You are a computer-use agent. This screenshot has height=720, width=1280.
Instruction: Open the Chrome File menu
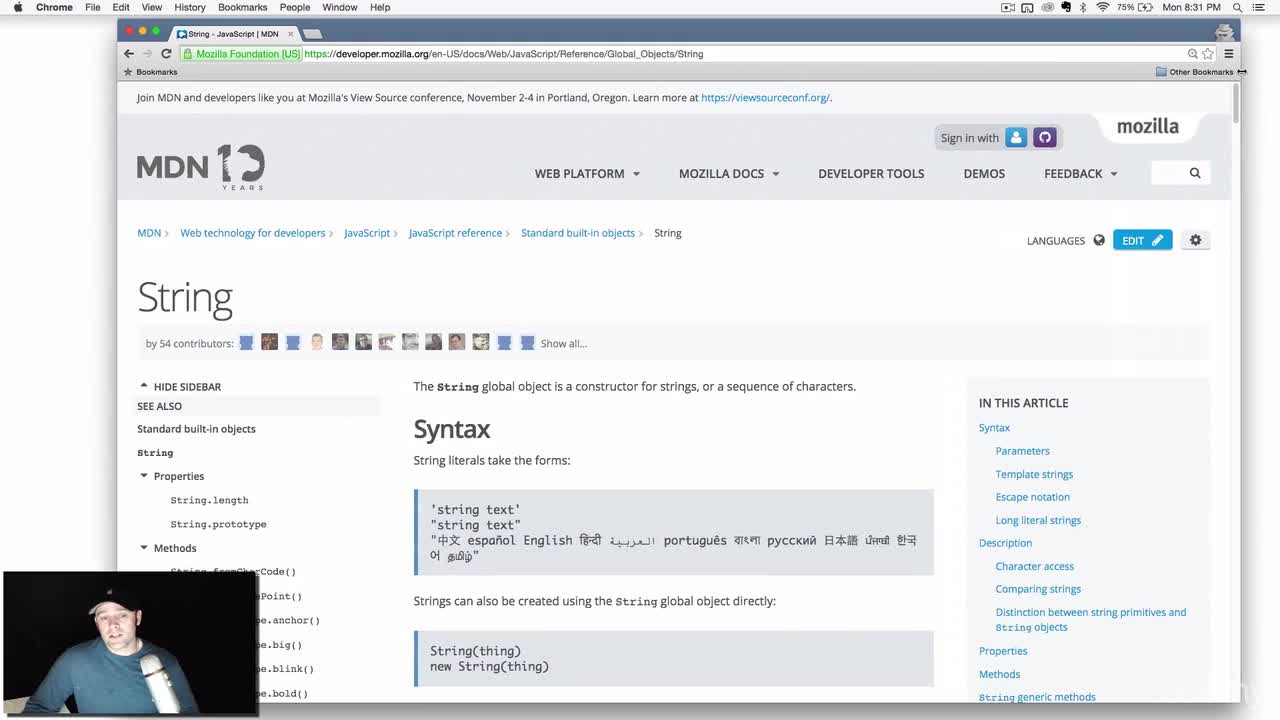tap(92, 7)
